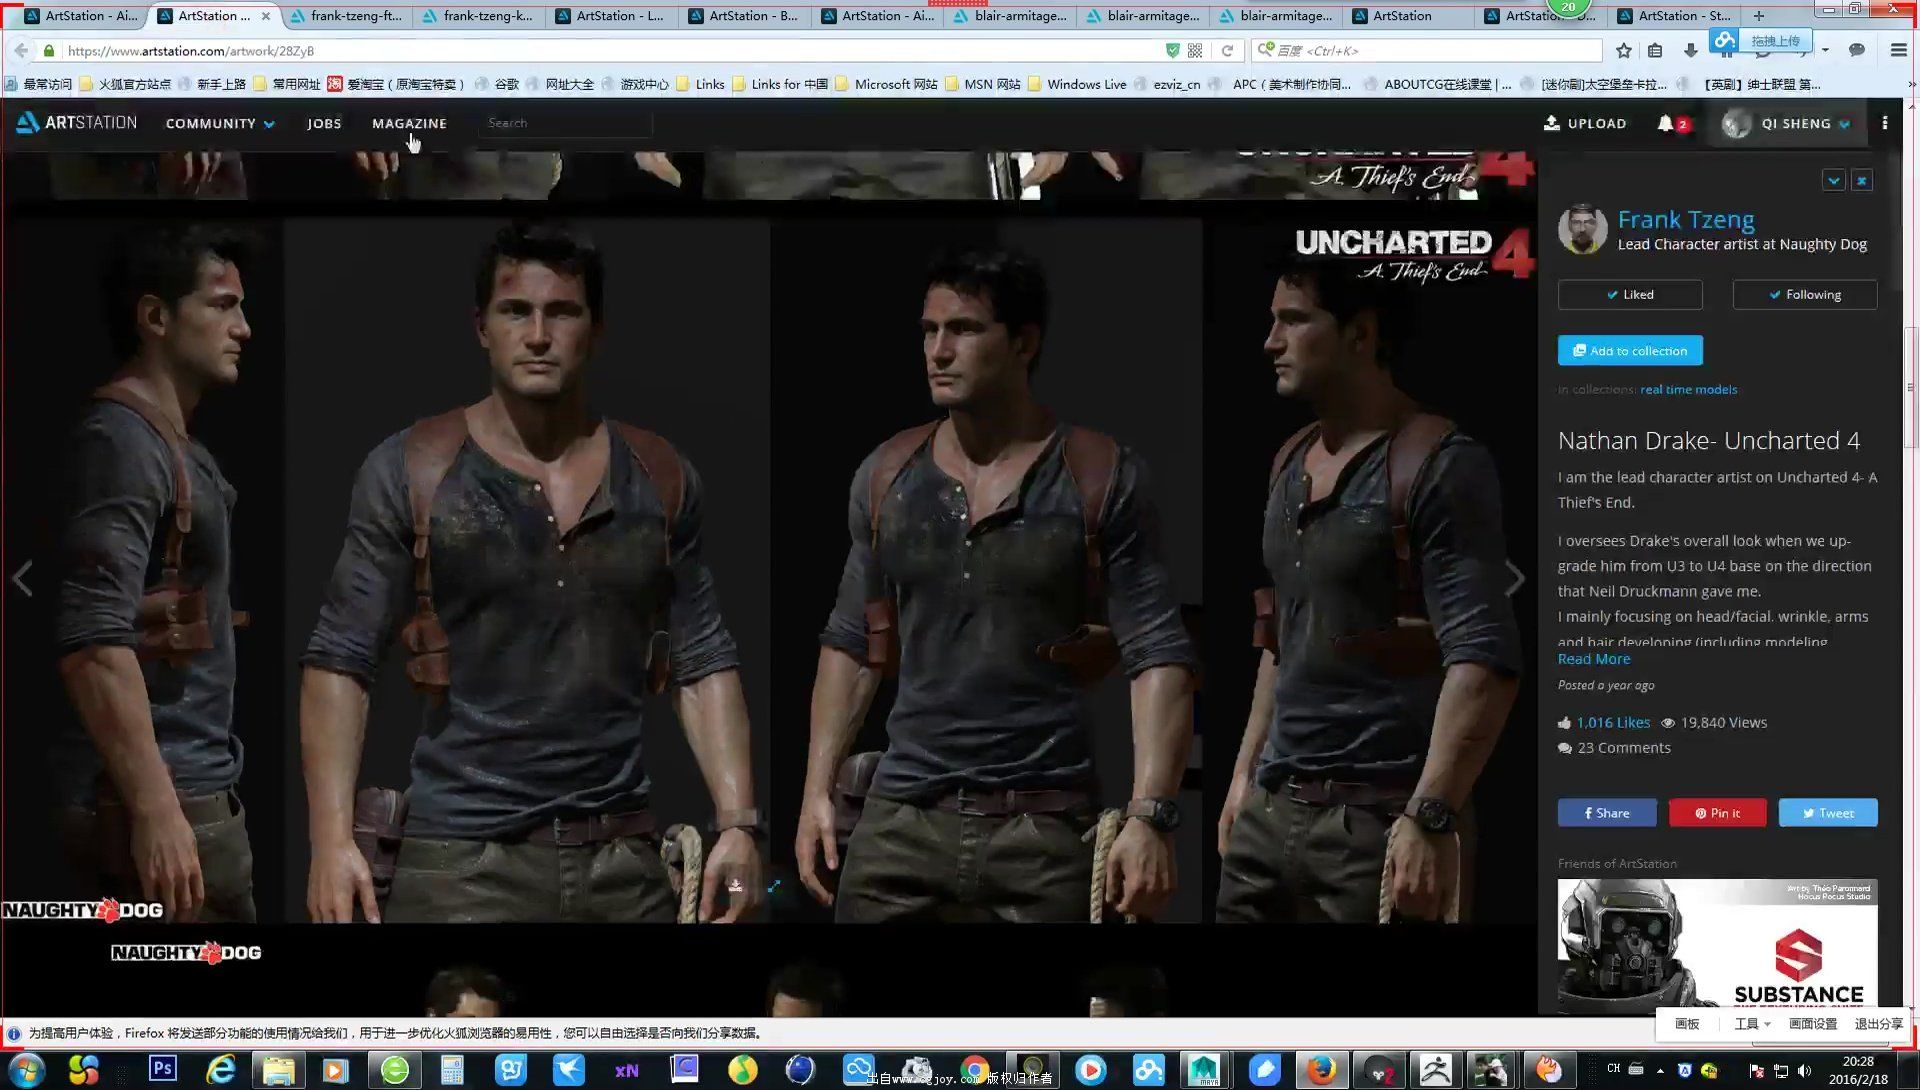The height and width of the screenshot is (1090, 1920).
Task: Open the three-dot more options menu
Action: (1885, 123)
